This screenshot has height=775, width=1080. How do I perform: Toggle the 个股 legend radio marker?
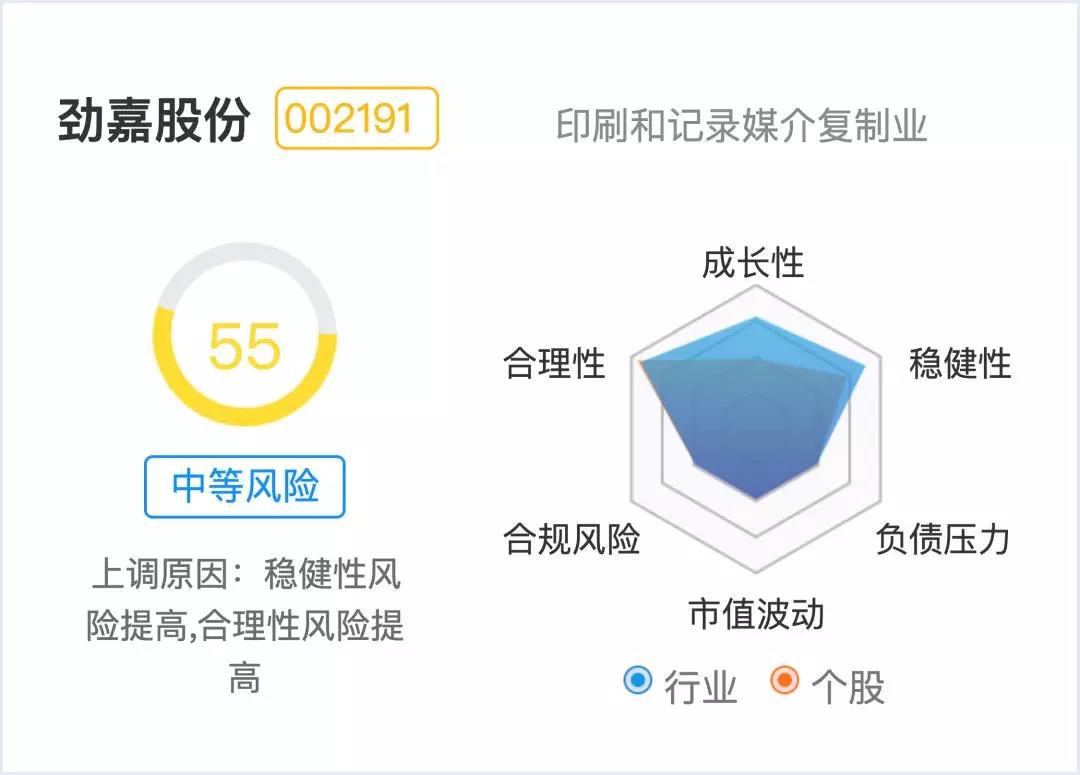click(785, 681)
